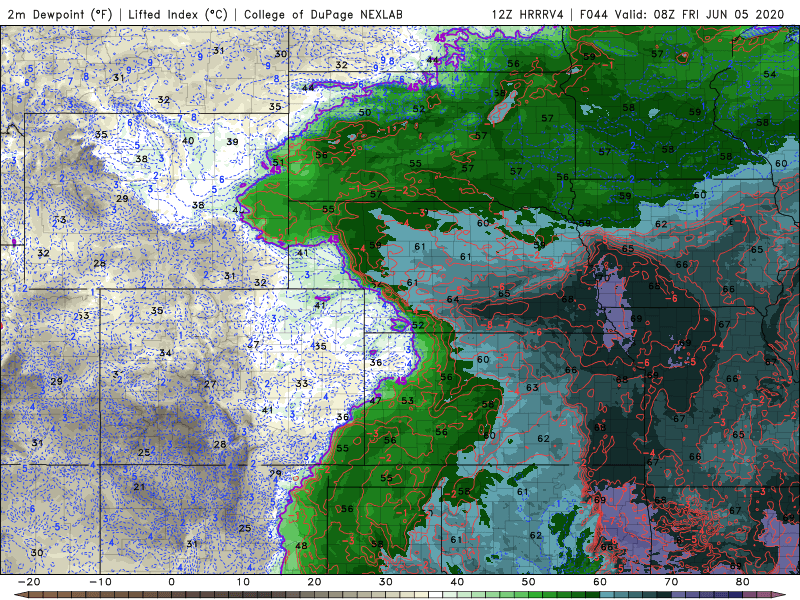The width and height of the screenshot is (800, 600).
Task: Click the "-10" color scale label
Action: pyautogui.click(x=100, y=582)
